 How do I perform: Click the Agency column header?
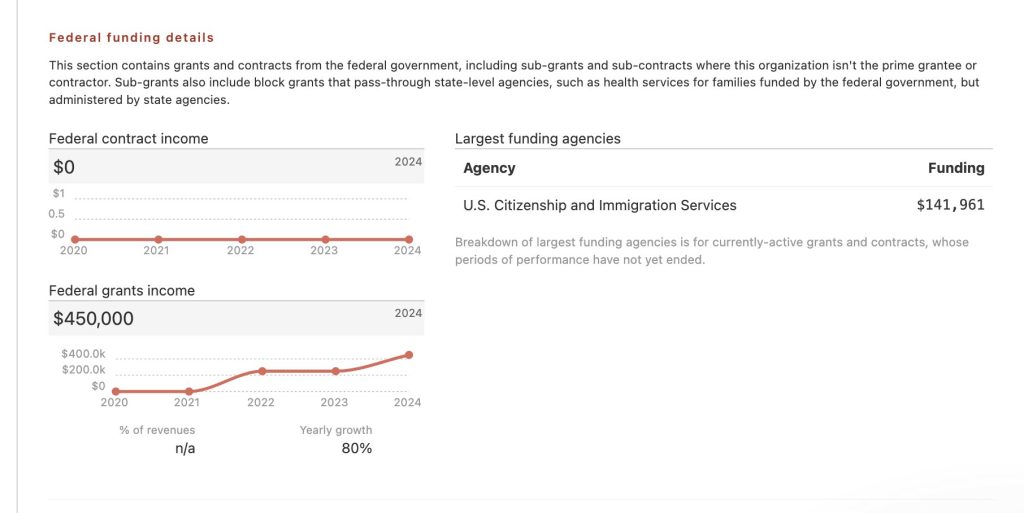pyautogui.click(x=489, y=168)
